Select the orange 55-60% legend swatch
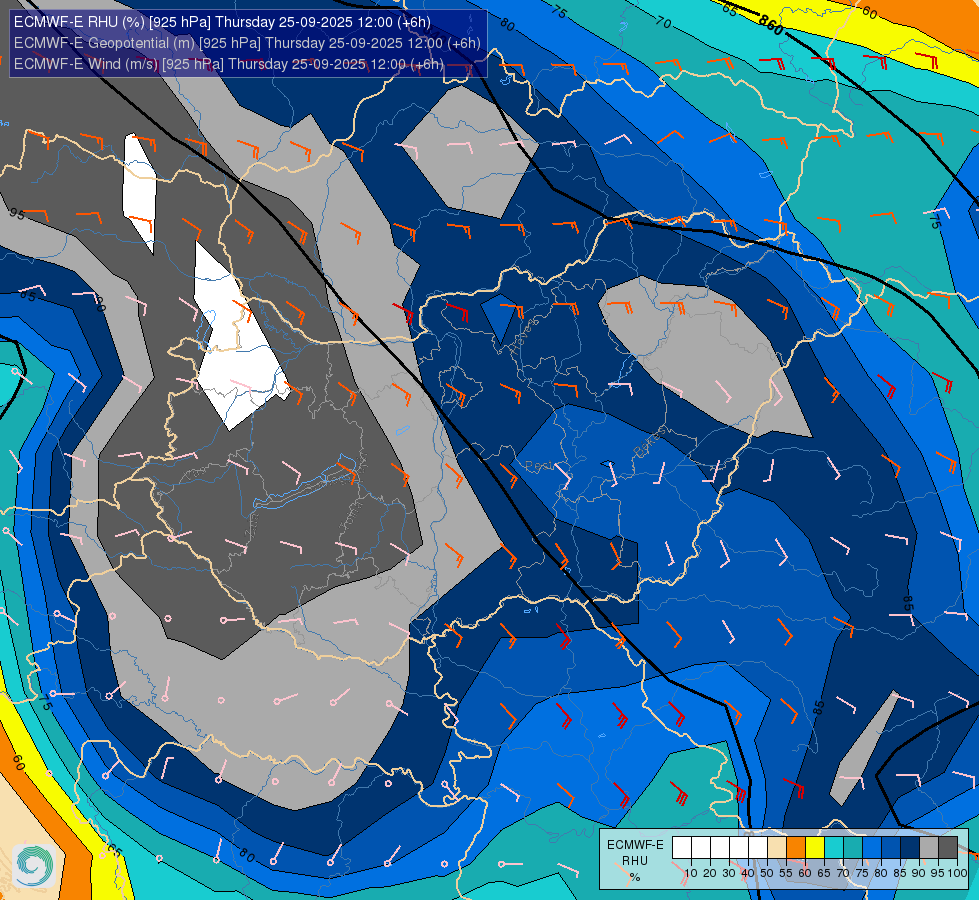This screenshot has width=979, height=900. point(796,848)
